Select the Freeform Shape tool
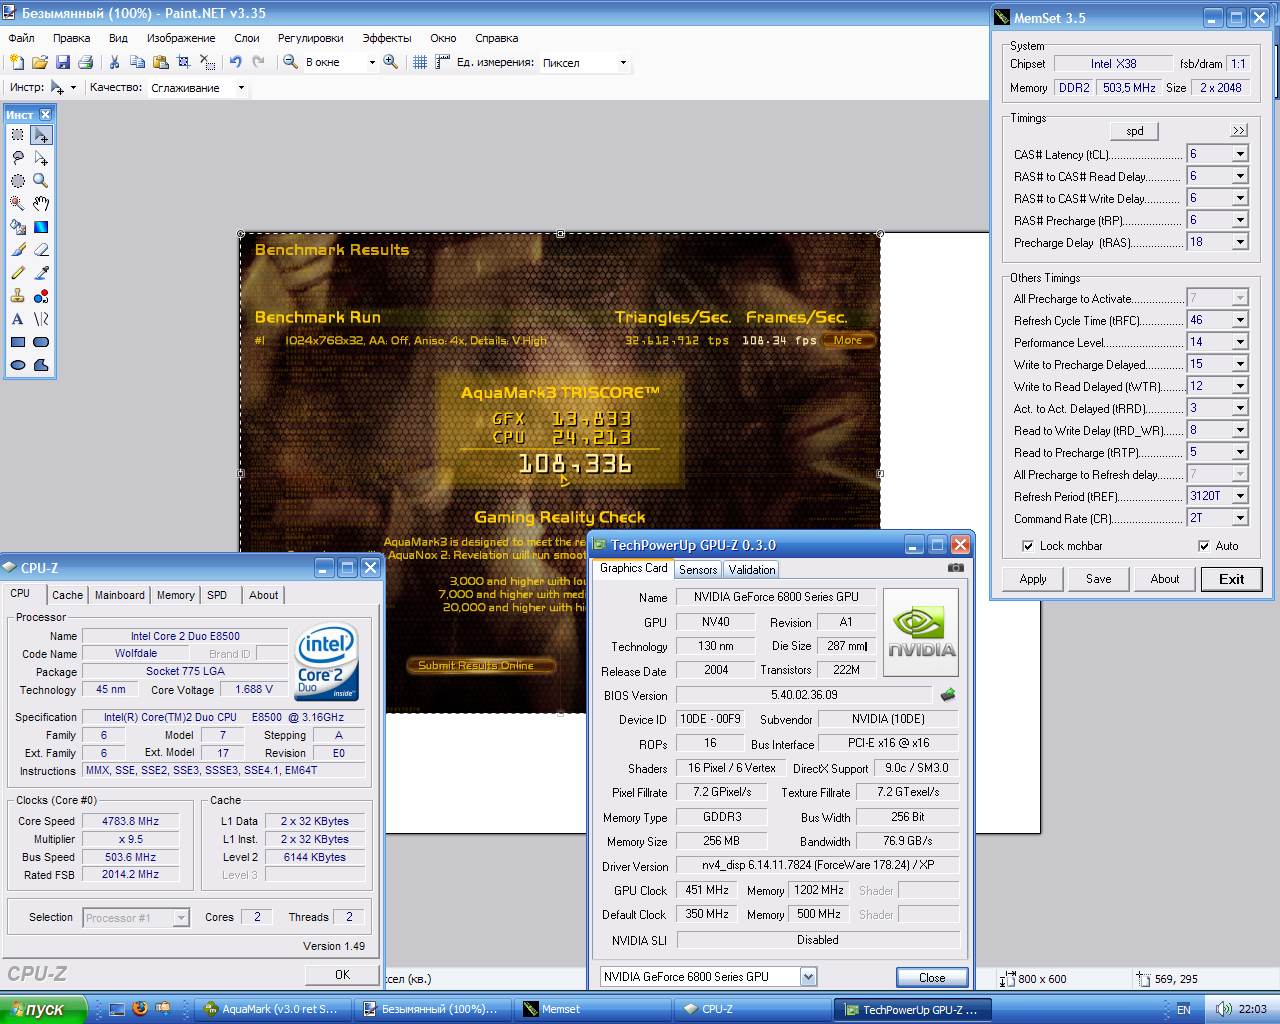 coord(41,365)
